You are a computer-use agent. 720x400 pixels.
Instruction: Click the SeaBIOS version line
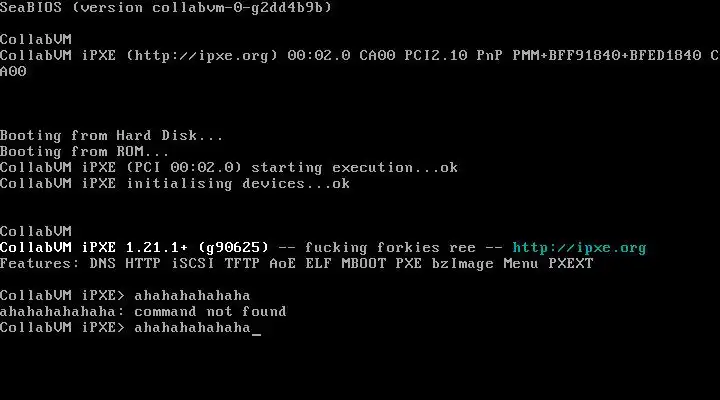point(166,7)
